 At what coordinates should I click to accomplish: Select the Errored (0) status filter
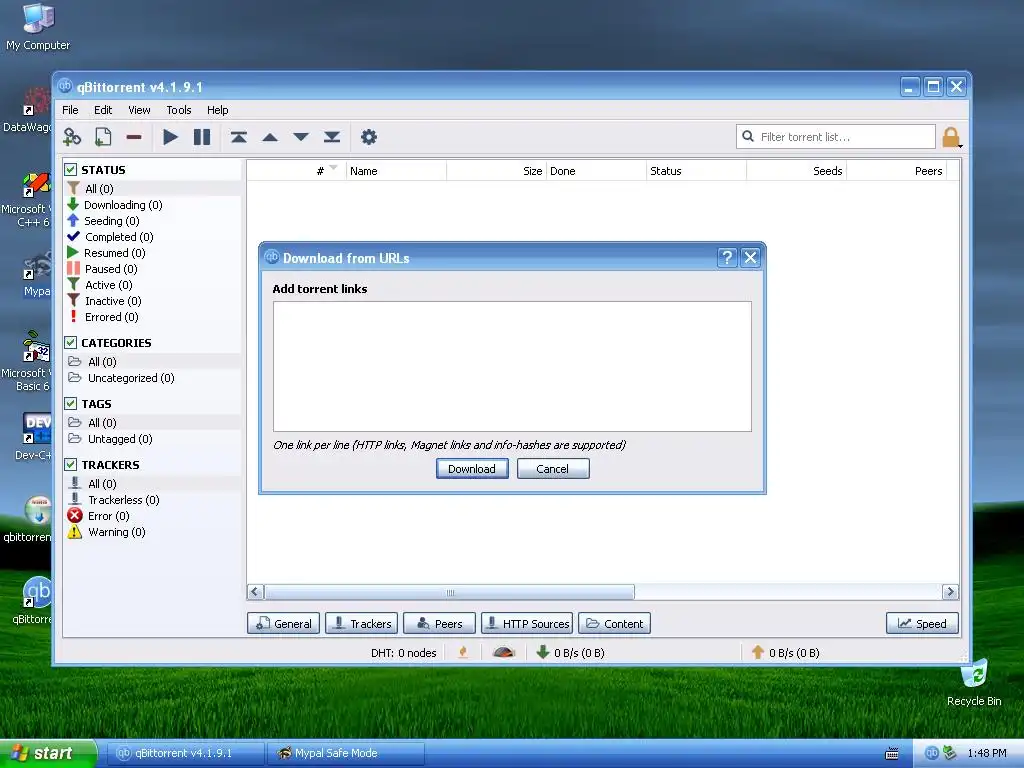[112, 317]
